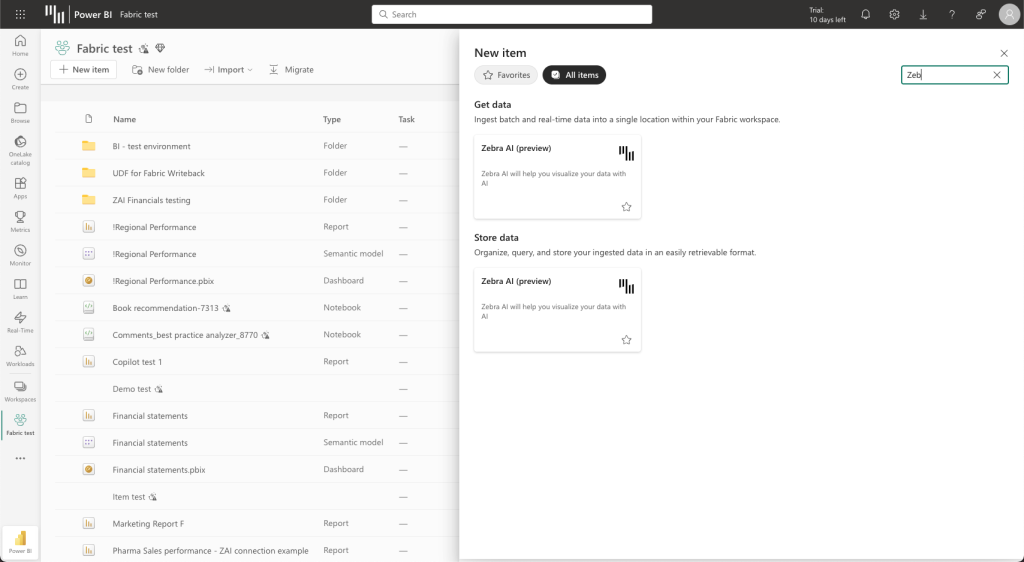The width and height of the screenshot is (1024, 562).
Task: Open the settings gear icon
Action: click(894, 14)
